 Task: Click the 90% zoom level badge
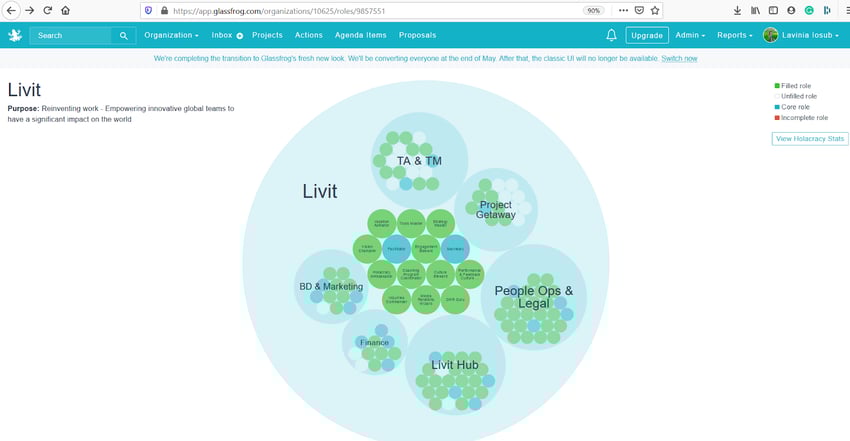click(x=594, y=10)
